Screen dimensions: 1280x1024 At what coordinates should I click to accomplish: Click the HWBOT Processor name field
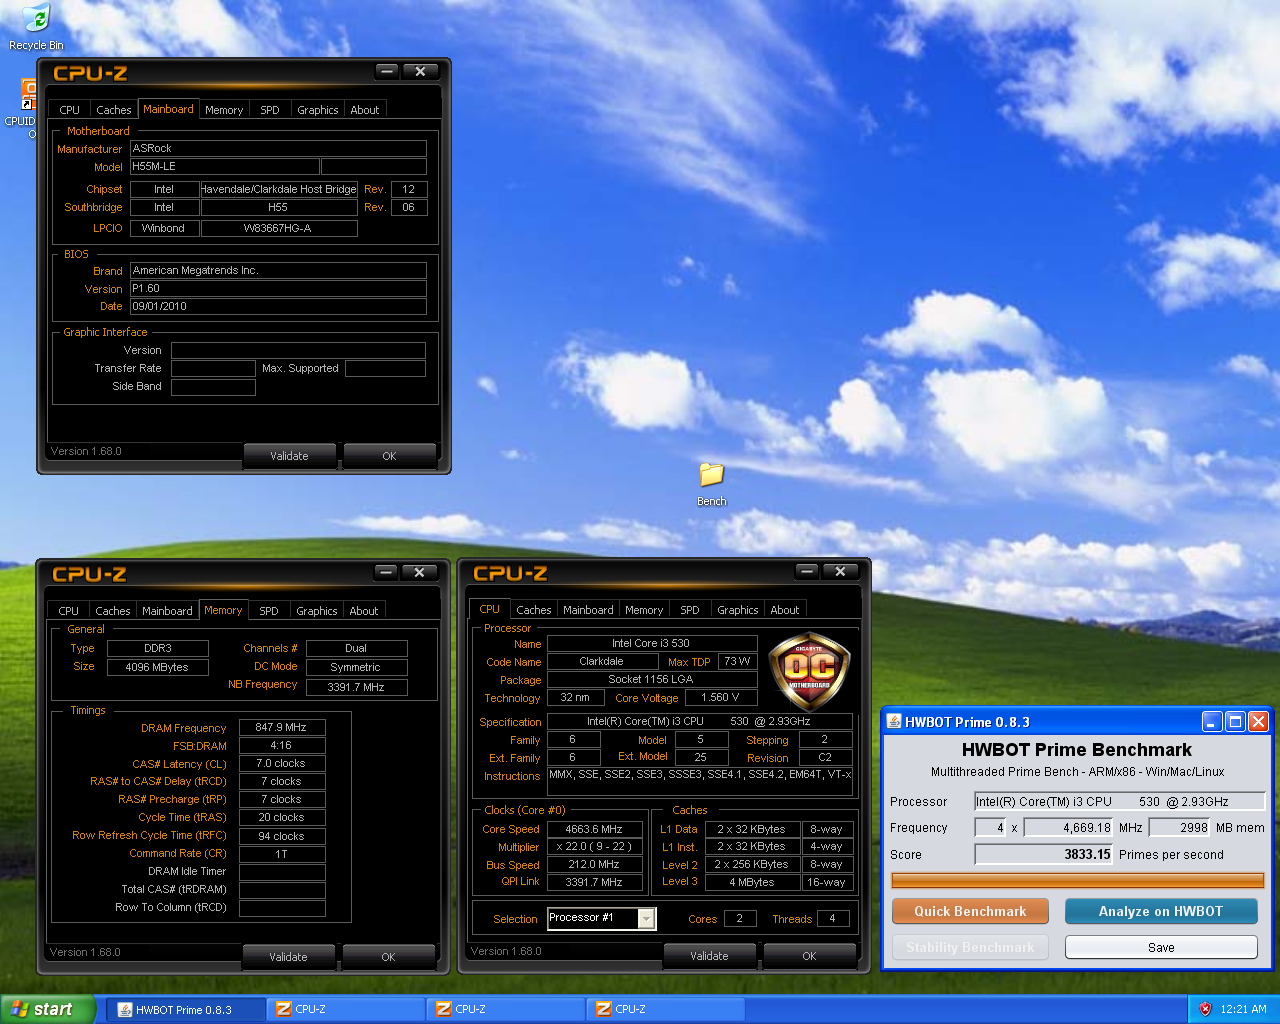[1119, 802]
